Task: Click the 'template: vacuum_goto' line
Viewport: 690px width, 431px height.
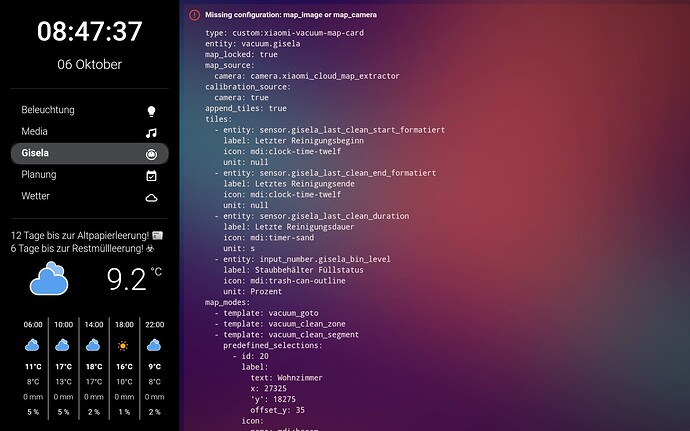Action: pos(266,313)
